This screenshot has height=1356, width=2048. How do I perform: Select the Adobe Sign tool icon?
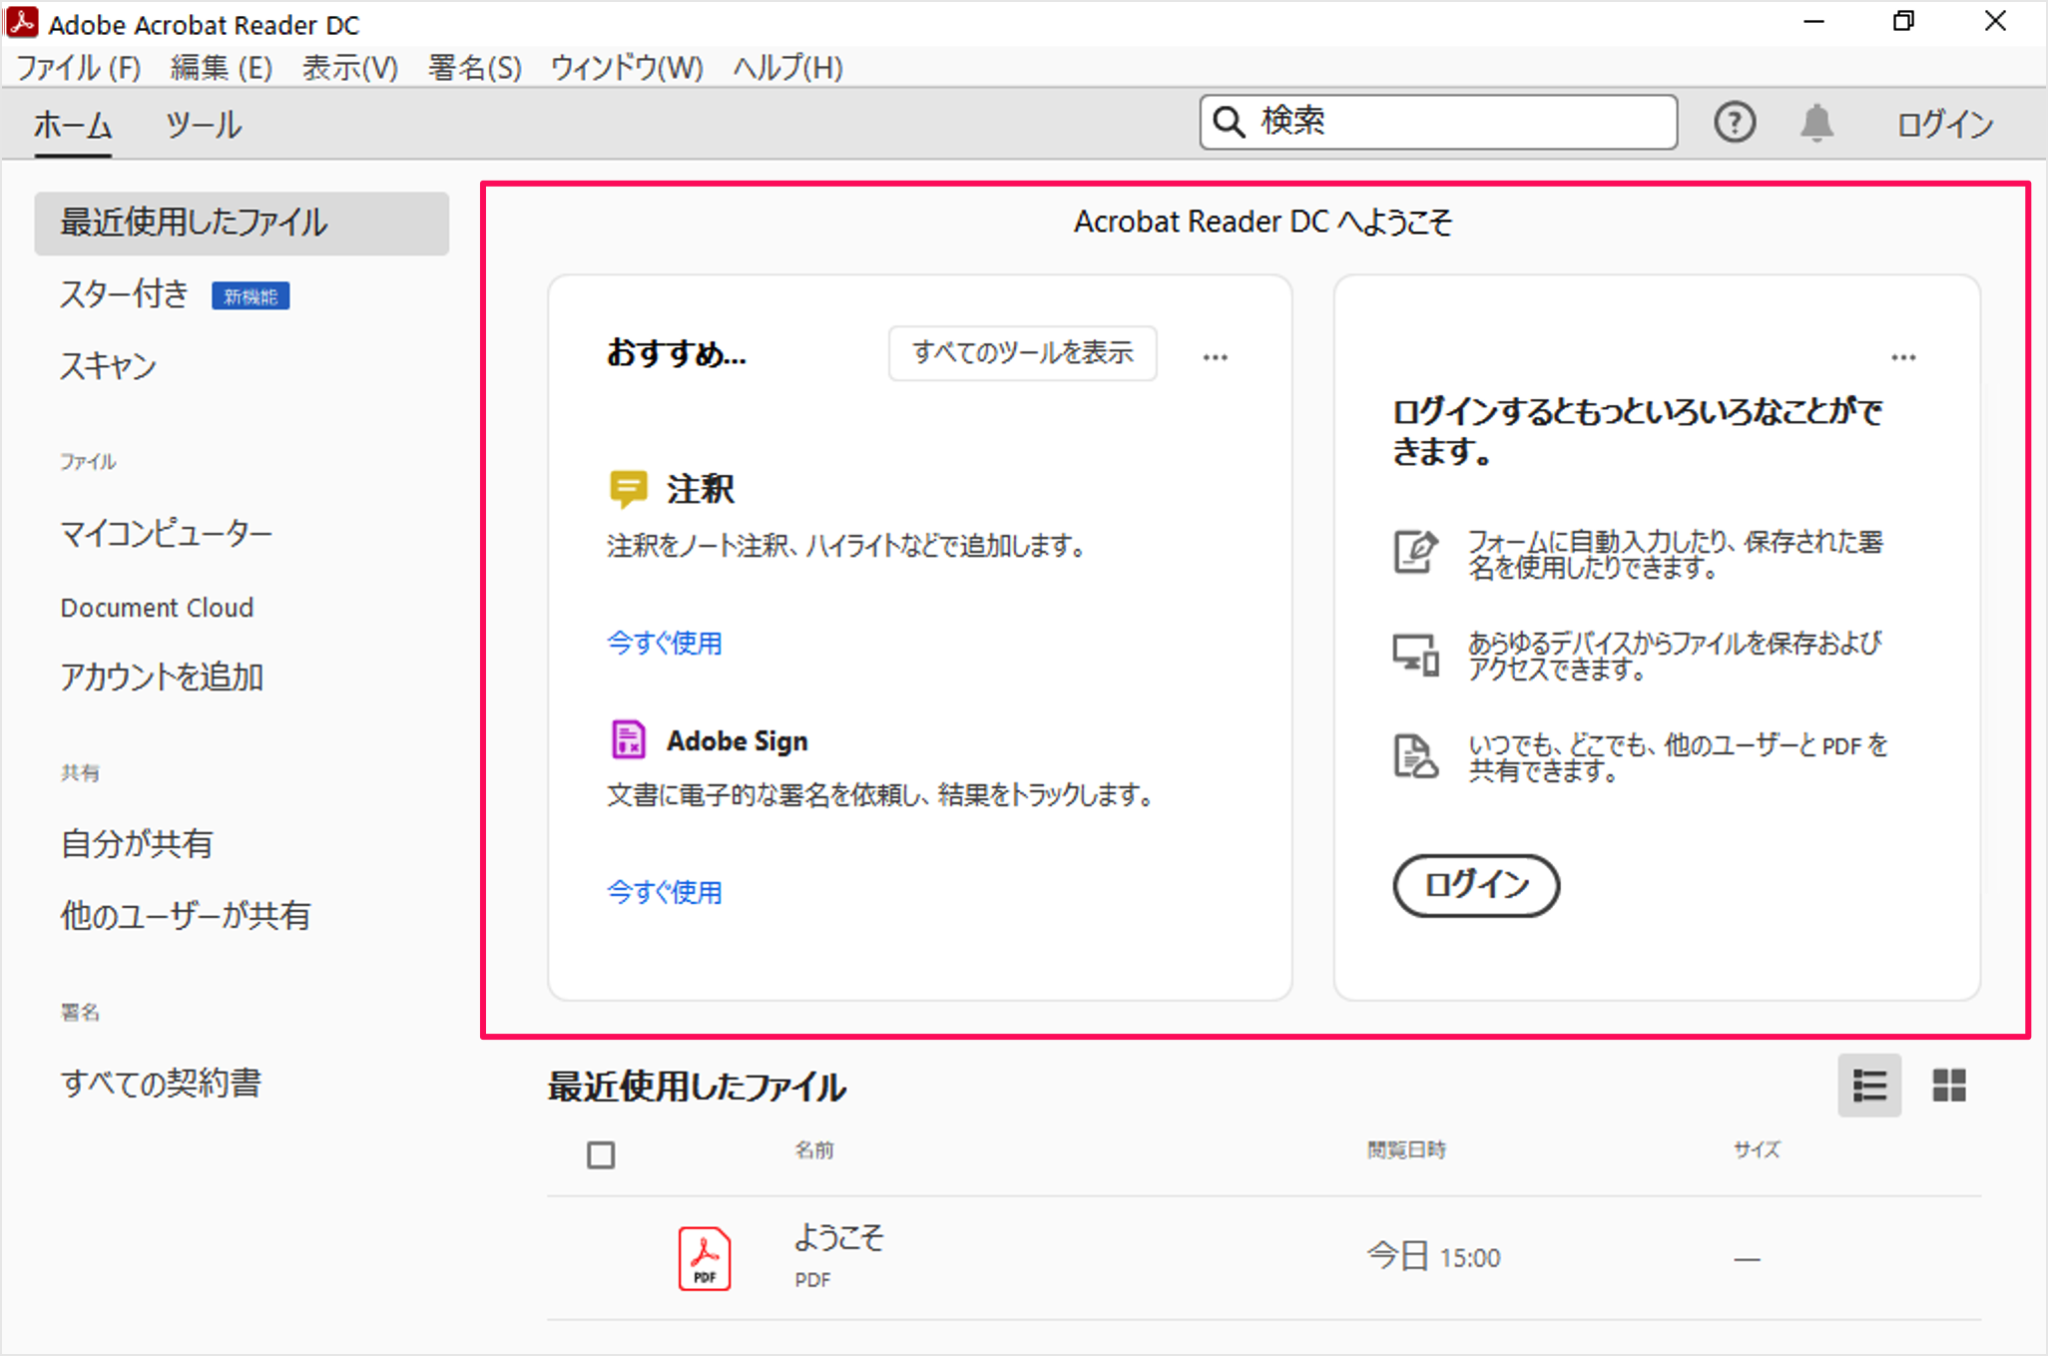[x=627, y=739]
